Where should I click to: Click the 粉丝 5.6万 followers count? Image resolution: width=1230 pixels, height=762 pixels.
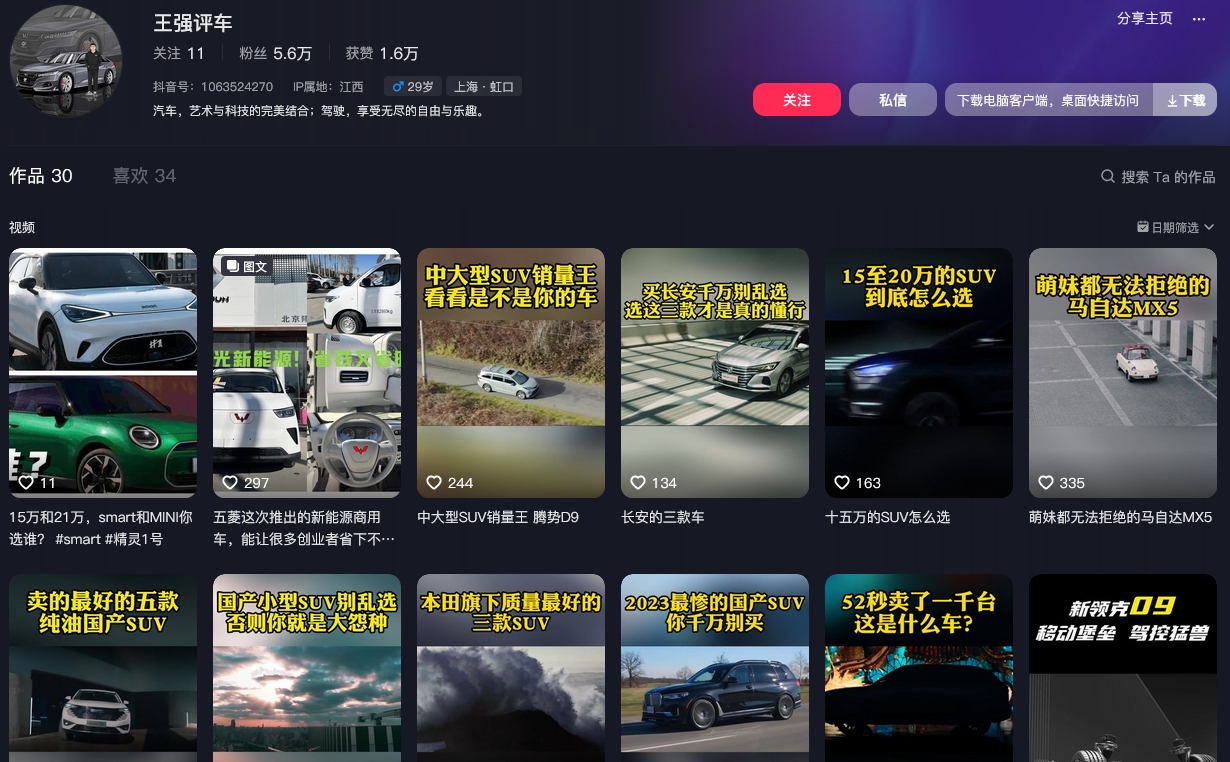point(276,53)
